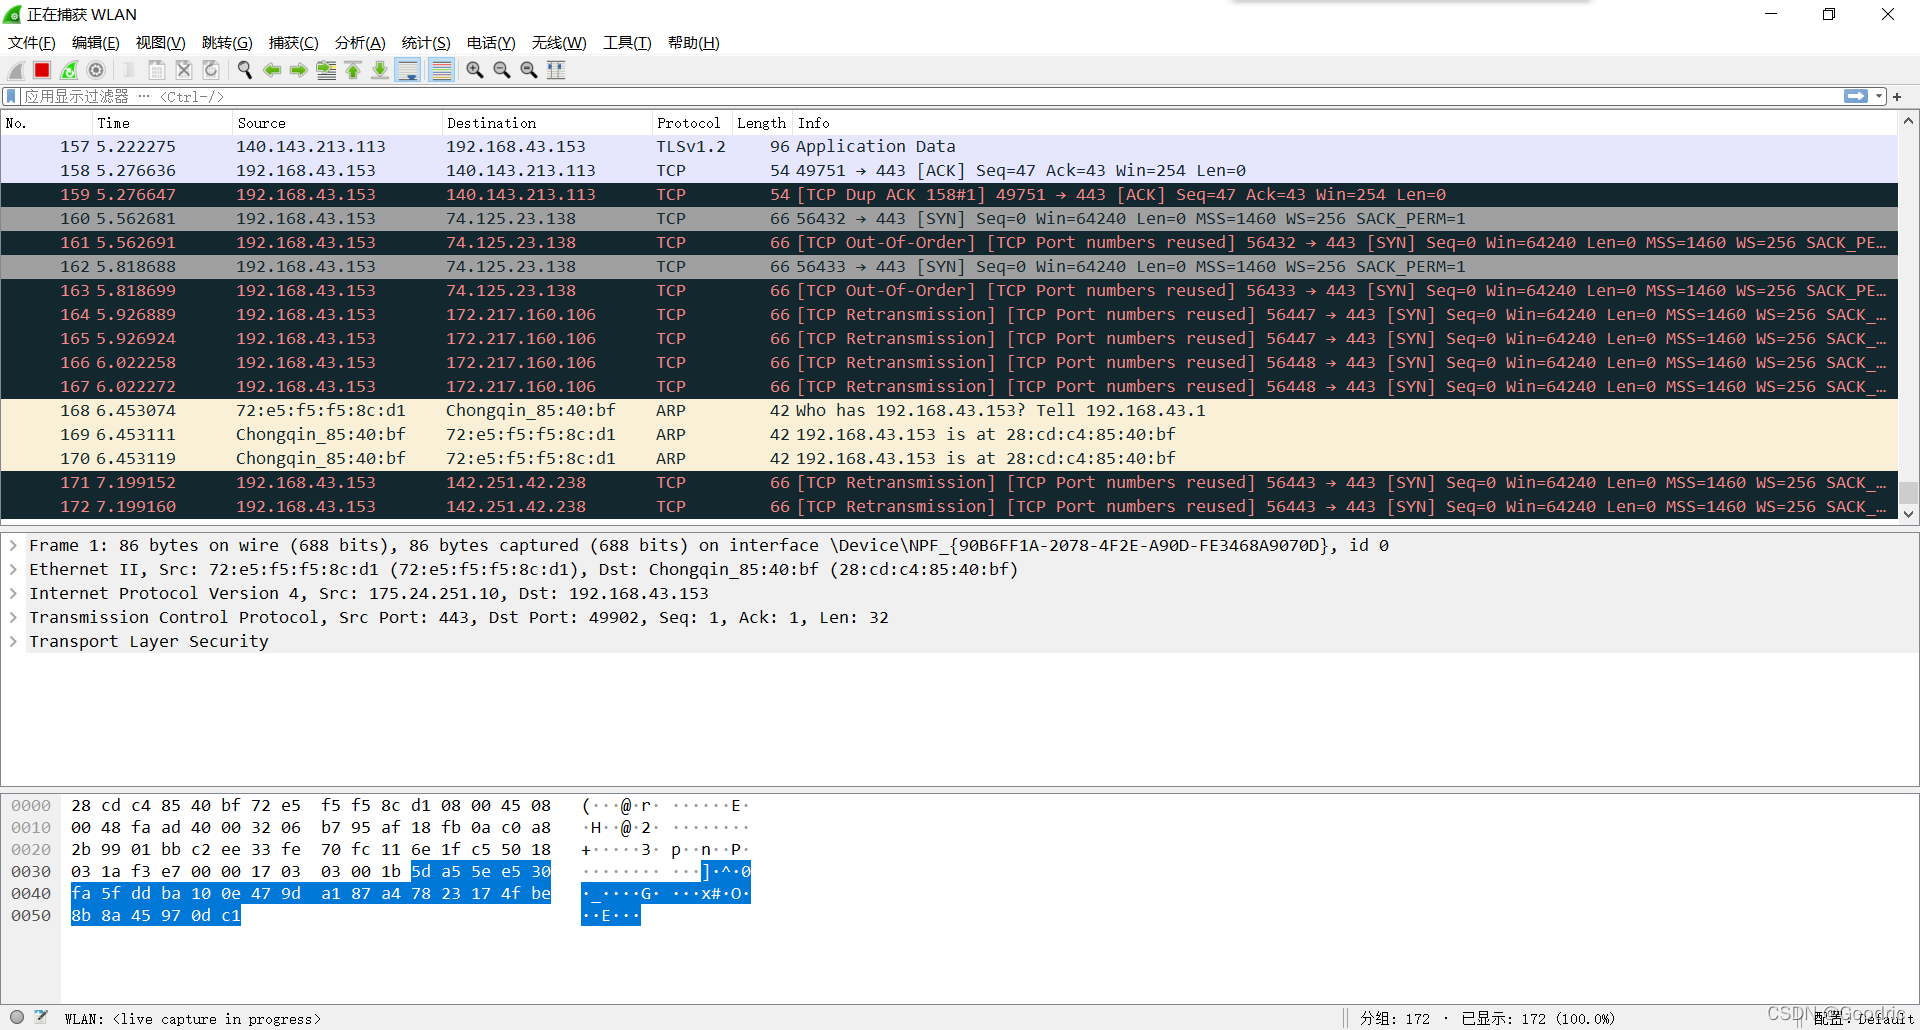The height and width of the screenshot is (1030, 1920).
Task: Zoom out packet text
Action: [502, 70]
